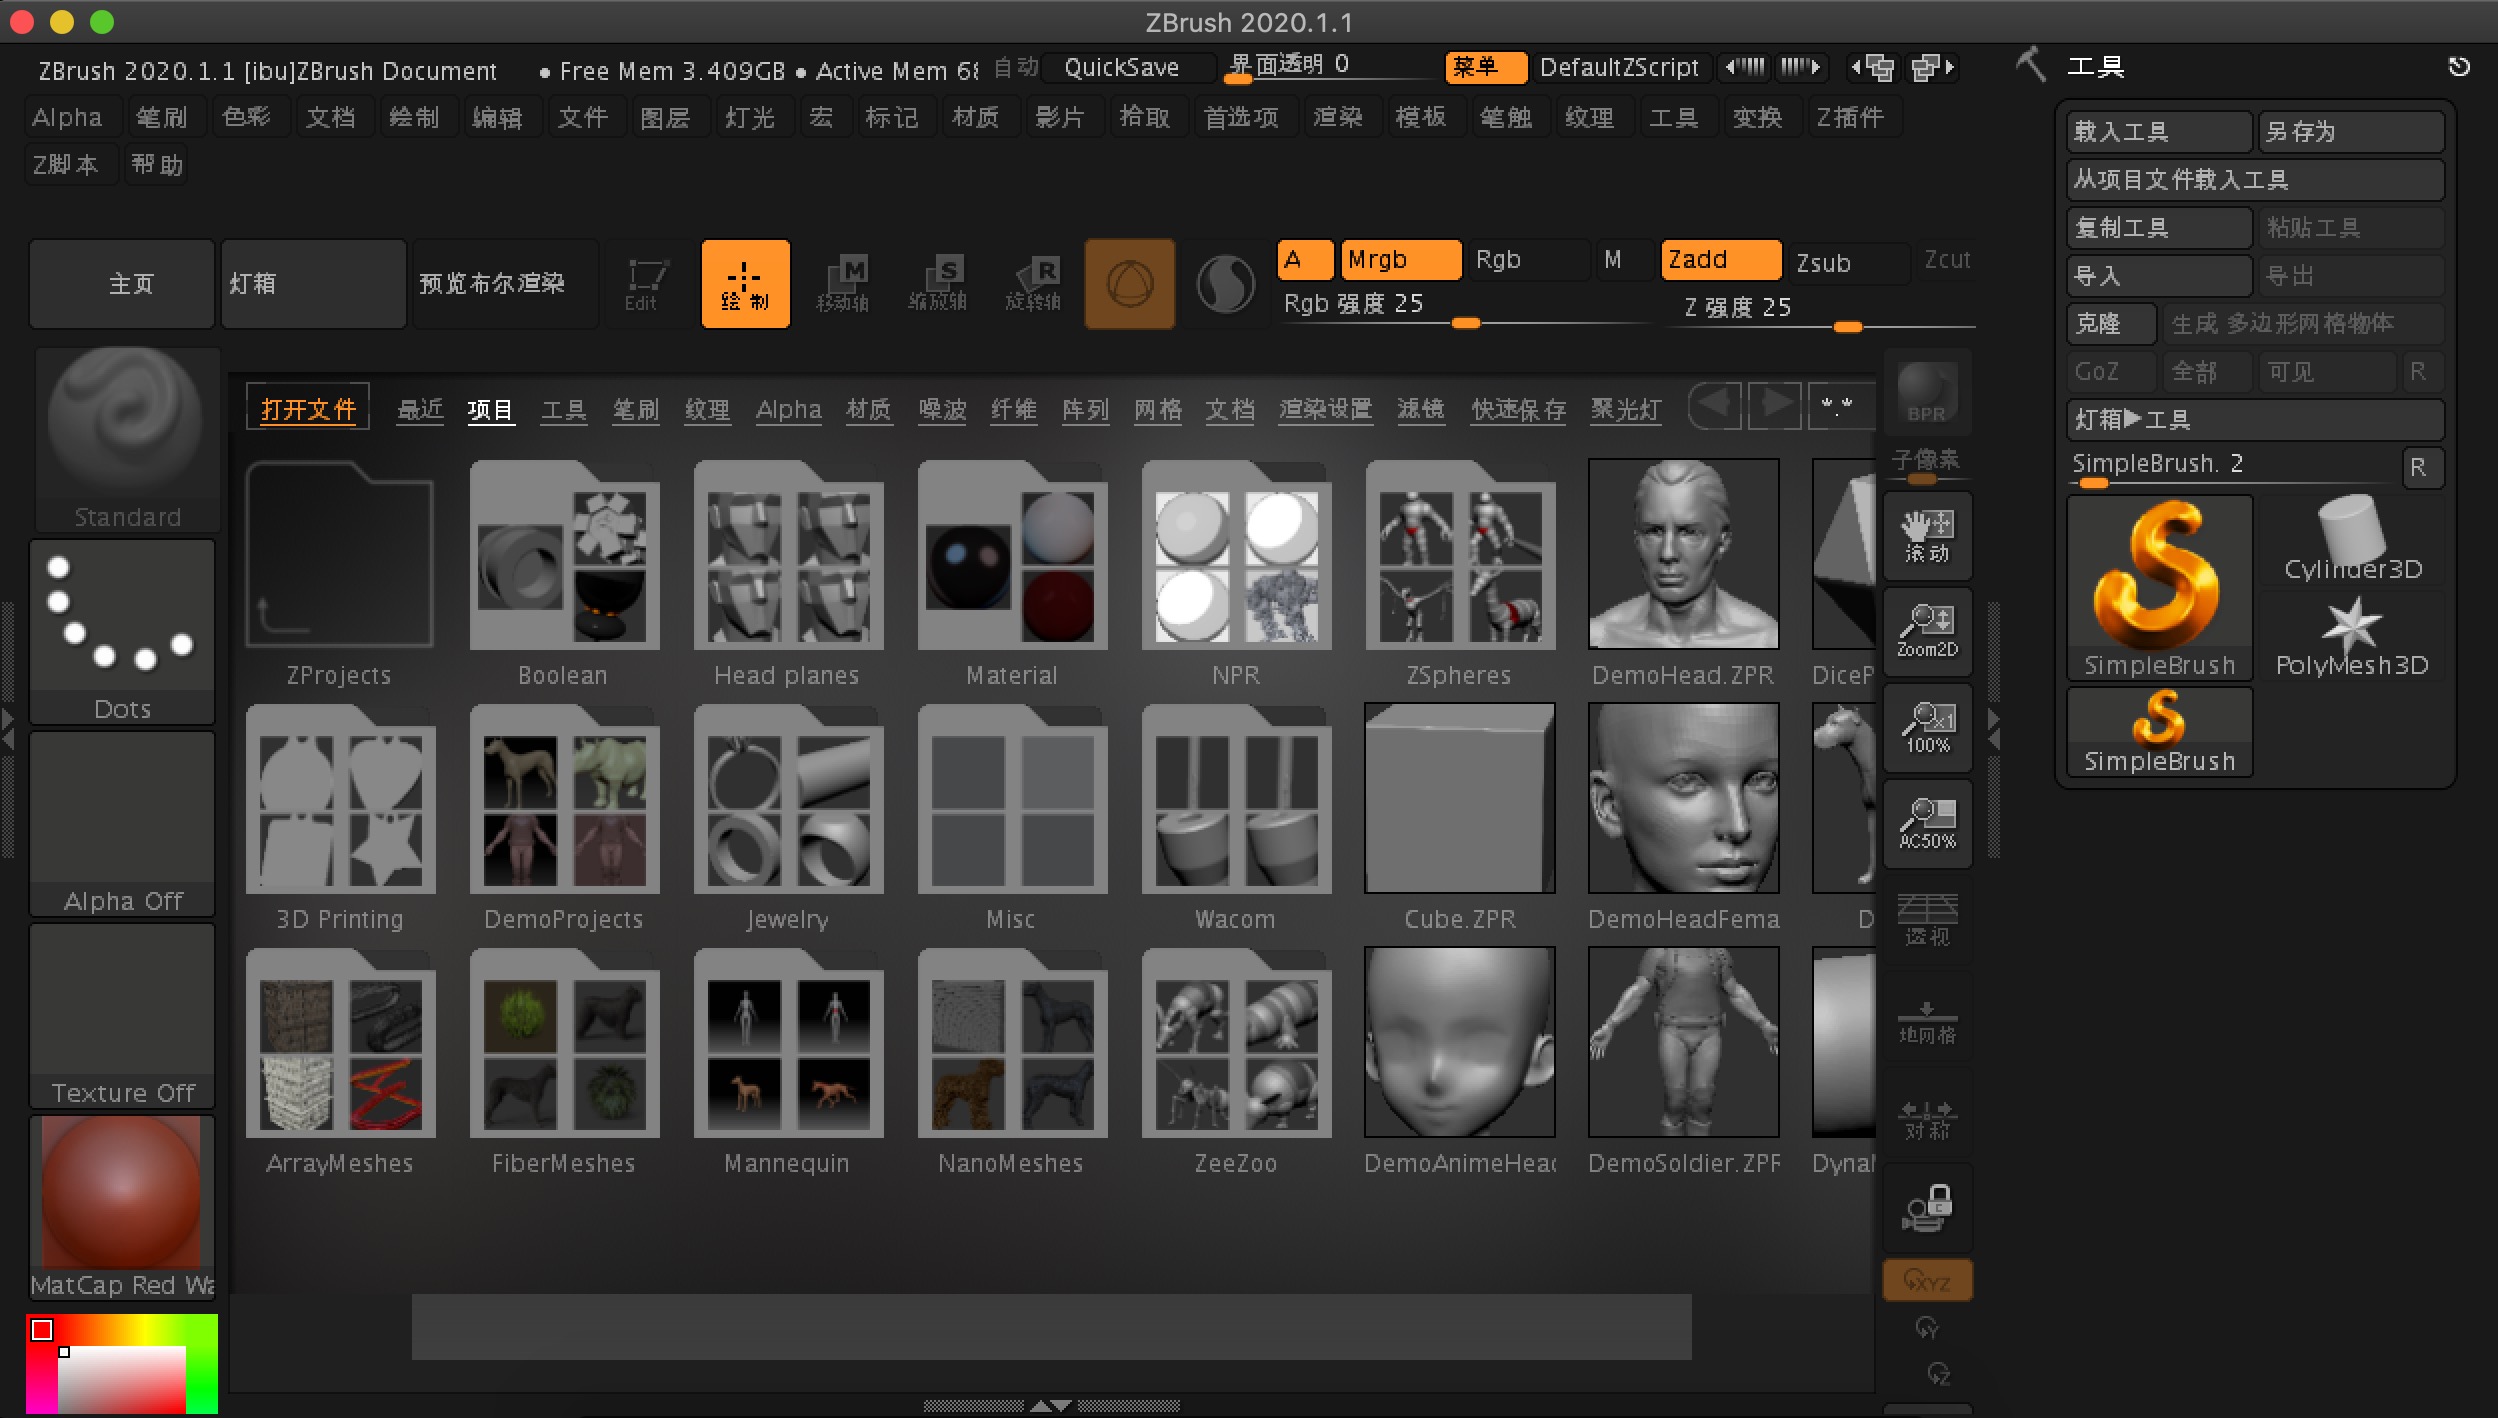Toggle the Zcut mode
The image size is (2498, 1418).
point(1947,260)
